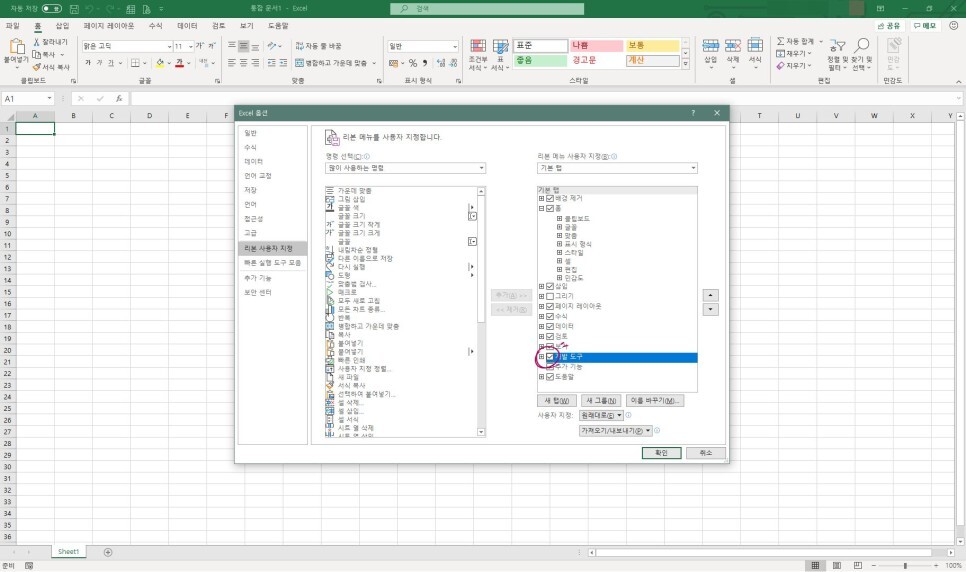The image size is (966, 572).
Task: Expand the 스타일 group node
Action: tap(559, 252)
